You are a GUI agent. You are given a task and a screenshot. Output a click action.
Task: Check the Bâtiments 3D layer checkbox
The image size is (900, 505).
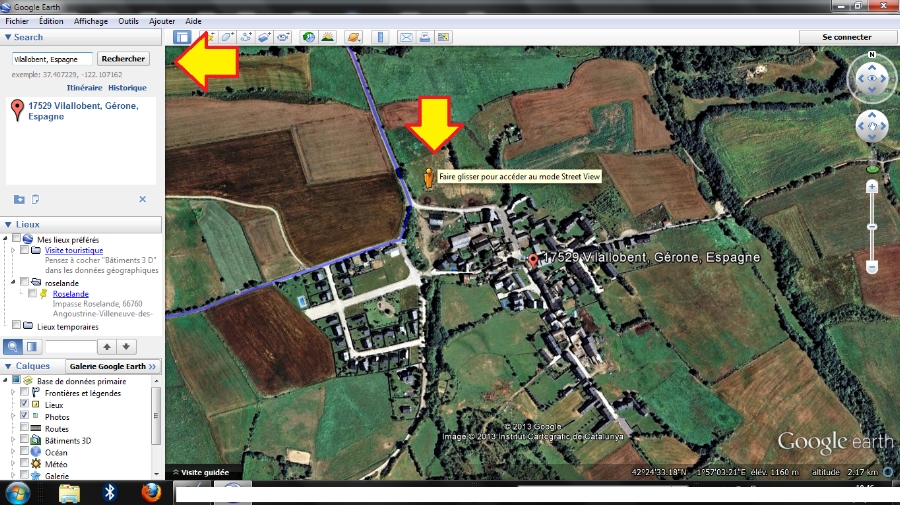(25, 440)
